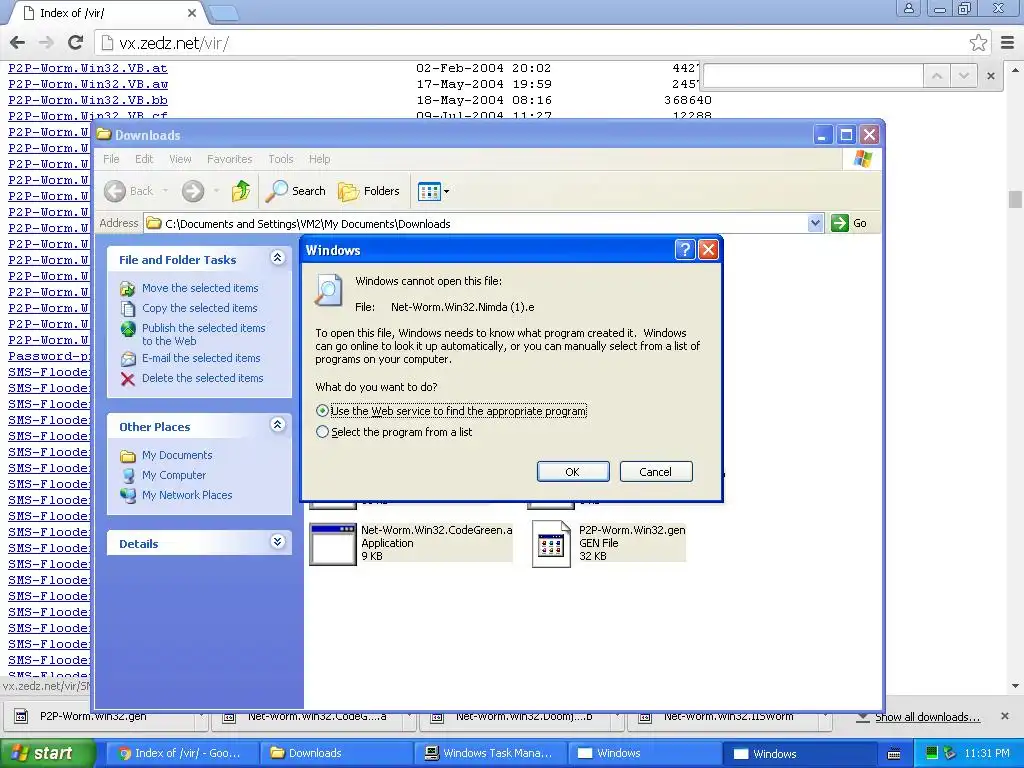Viewport: 1024px width, 768px height.
Task: Go to previous find result arrow
Action: pyautogui.click(x=937, y=76)
